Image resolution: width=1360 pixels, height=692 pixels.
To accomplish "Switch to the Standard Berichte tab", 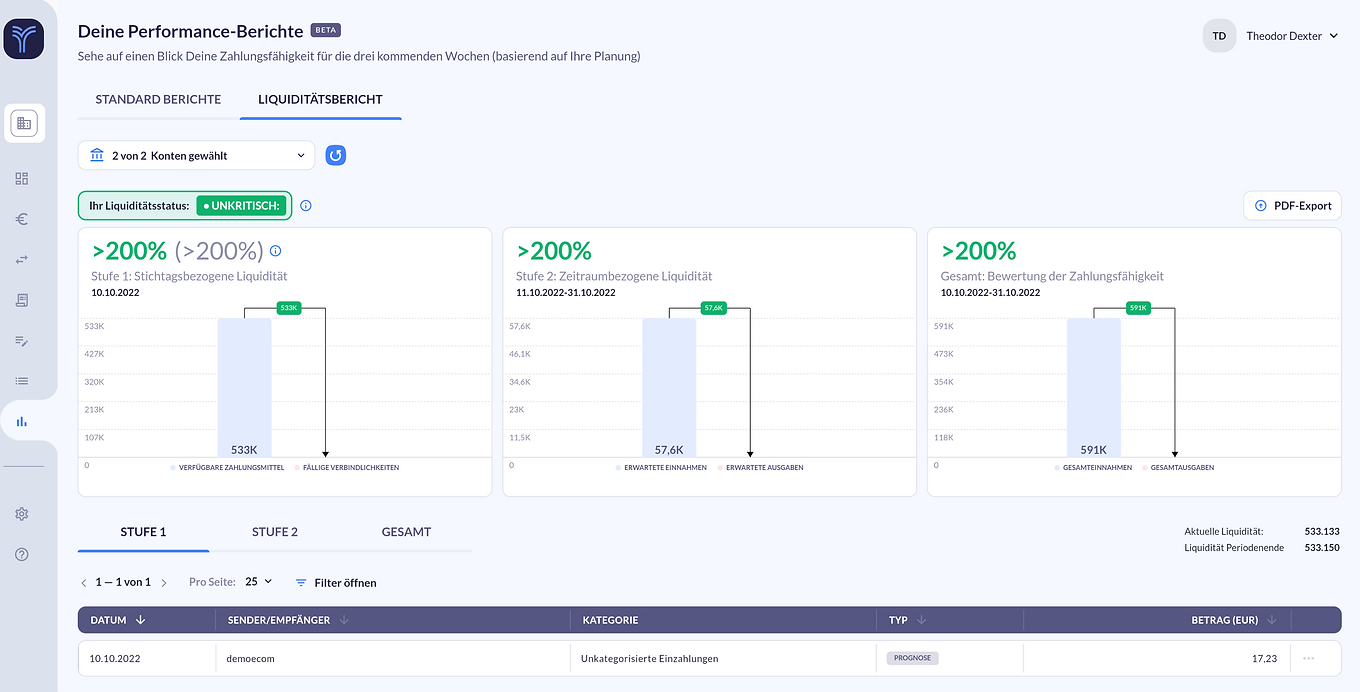I will pyautogui.click(x=158, y=100).
